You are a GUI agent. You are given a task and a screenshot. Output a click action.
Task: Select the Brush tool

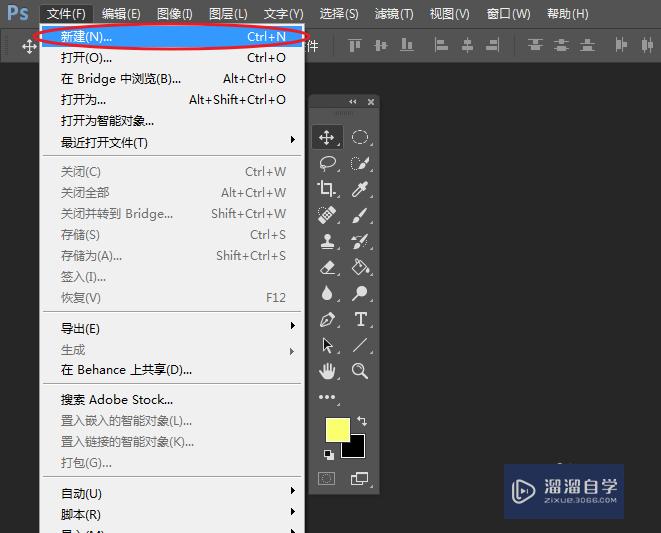point(360,215)
